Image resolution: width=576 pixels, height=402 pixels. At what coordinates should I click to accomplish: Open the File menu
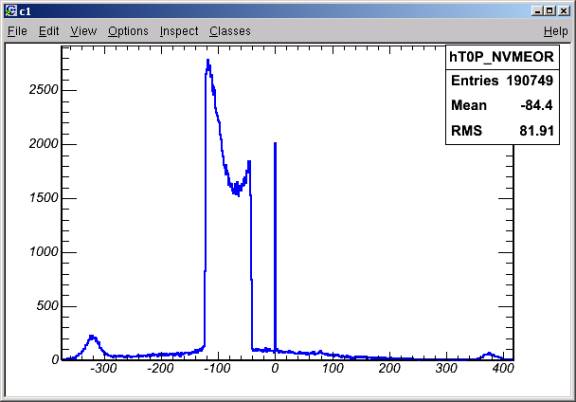pos(17,31)
